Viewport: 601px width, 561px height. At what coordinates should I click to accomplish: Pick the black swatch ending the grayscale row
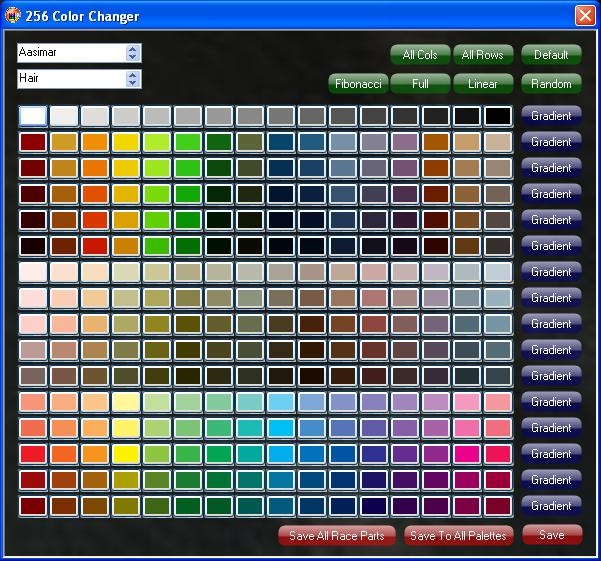[x=498, y=116]
